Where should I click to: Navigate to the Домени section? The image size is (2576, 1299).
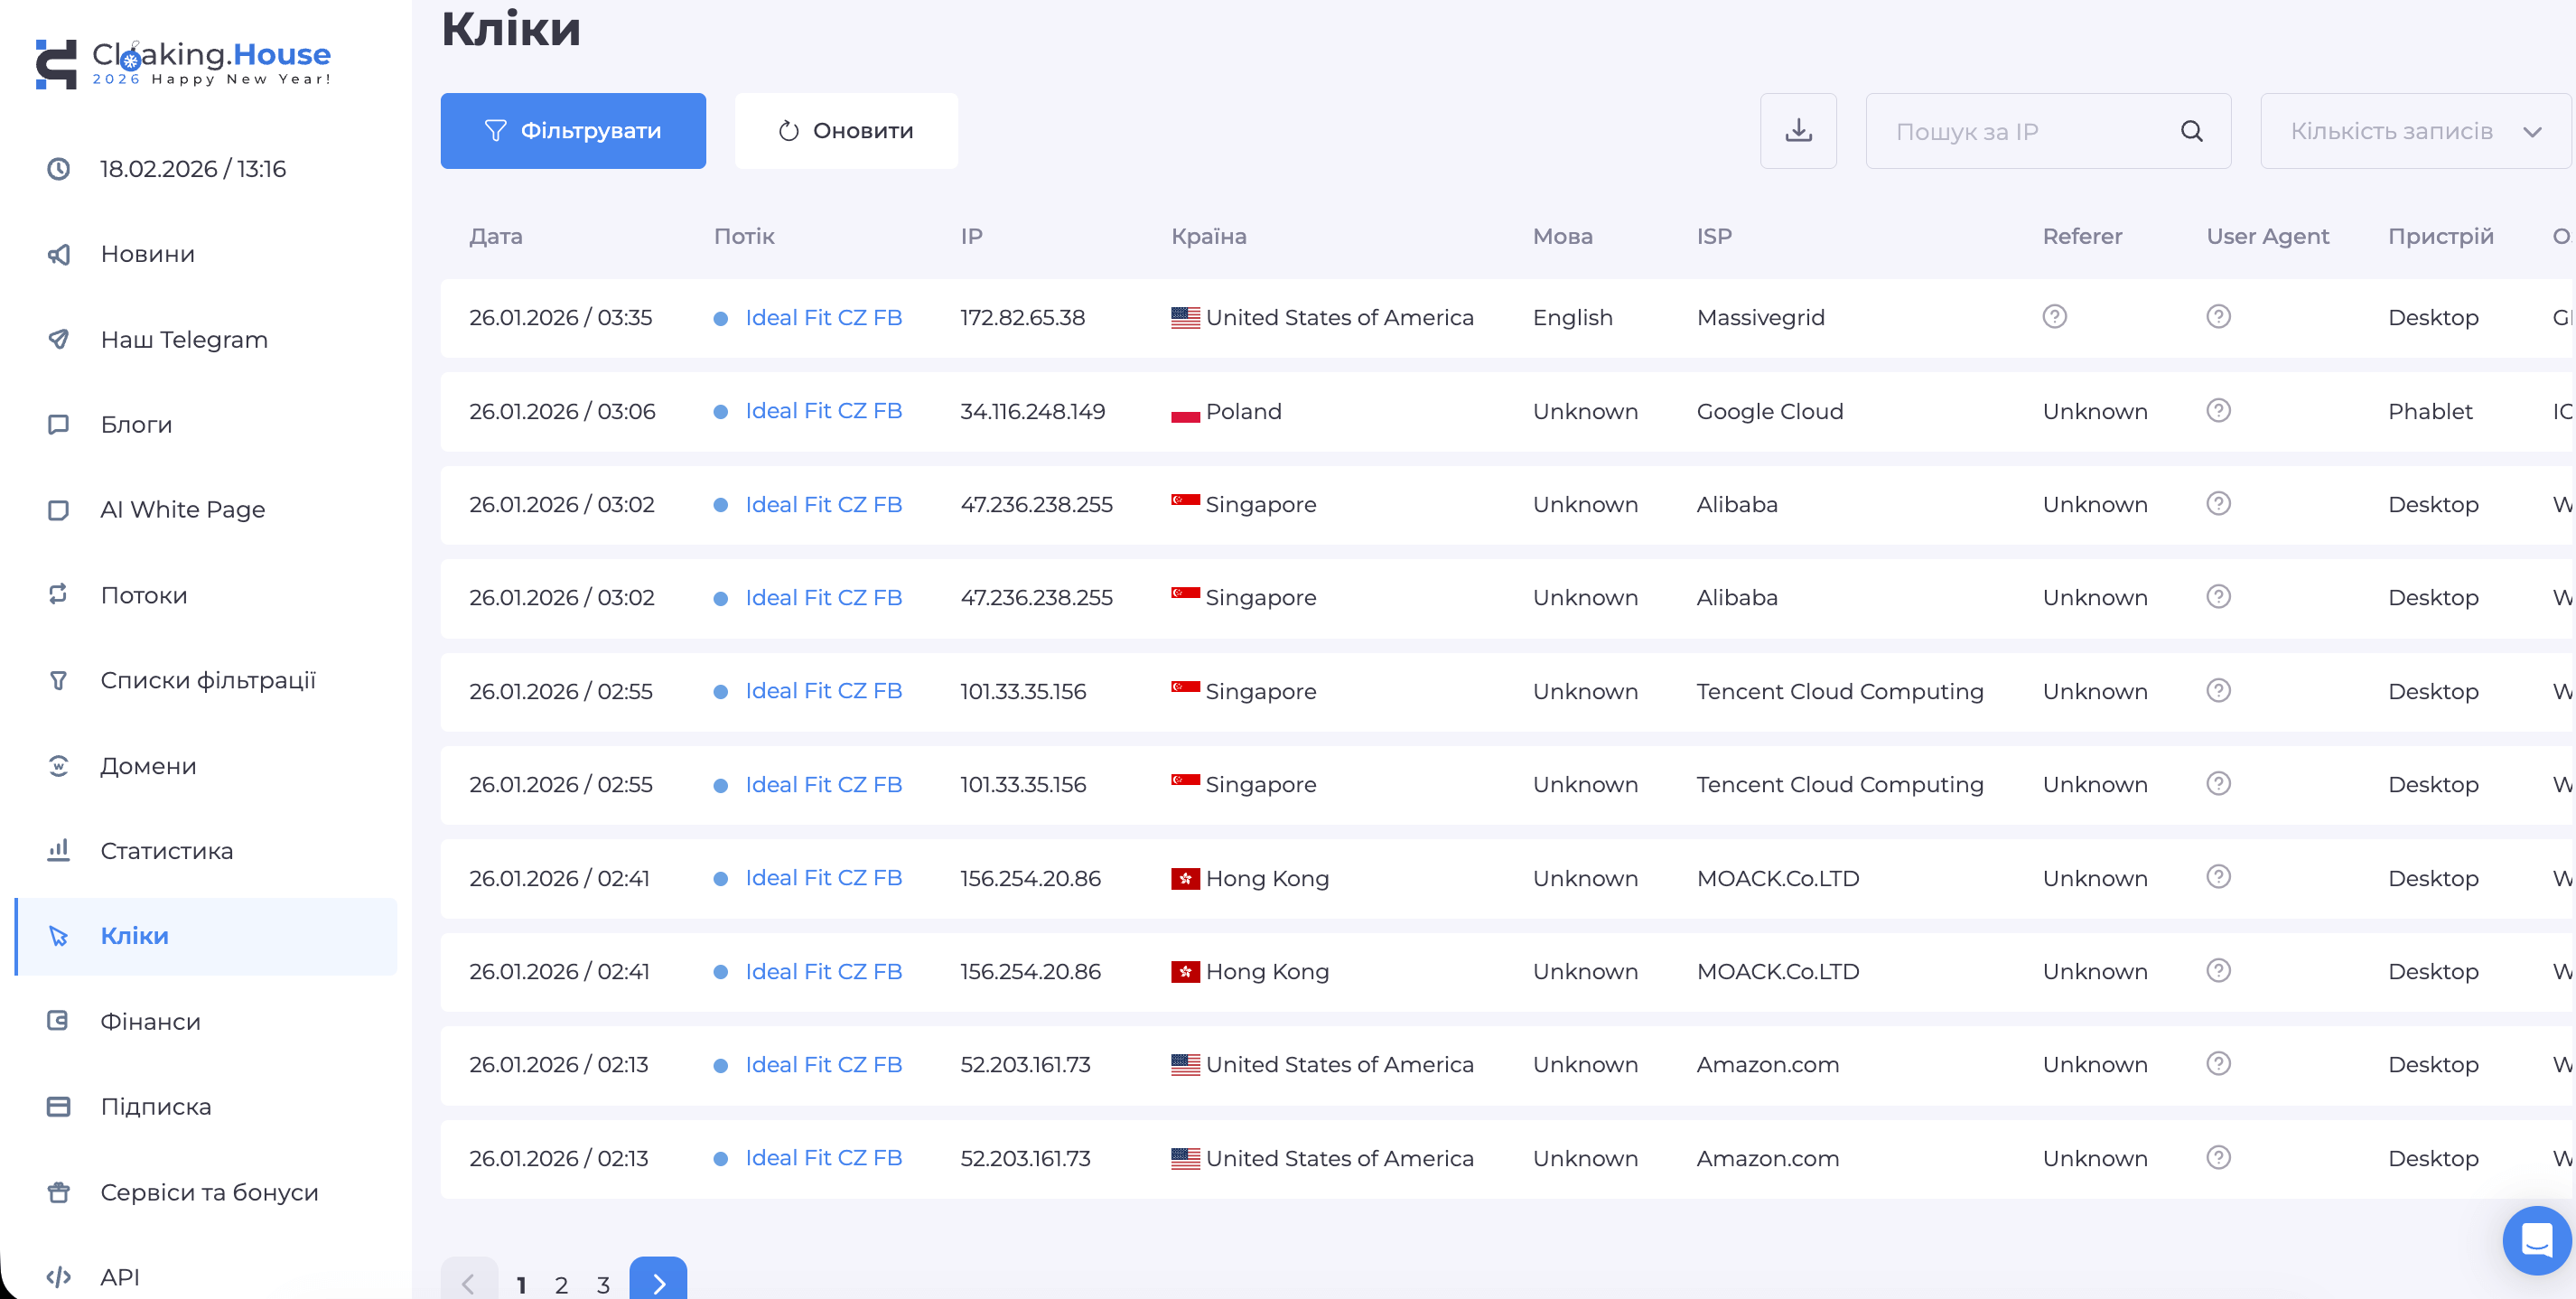point(148,766)
